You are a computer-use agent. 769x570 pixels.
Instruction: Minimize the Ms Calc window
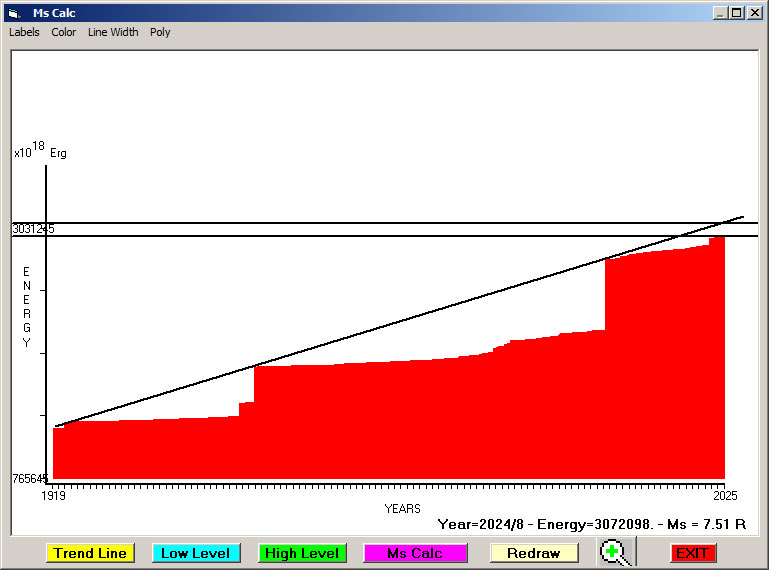(720, 13)
